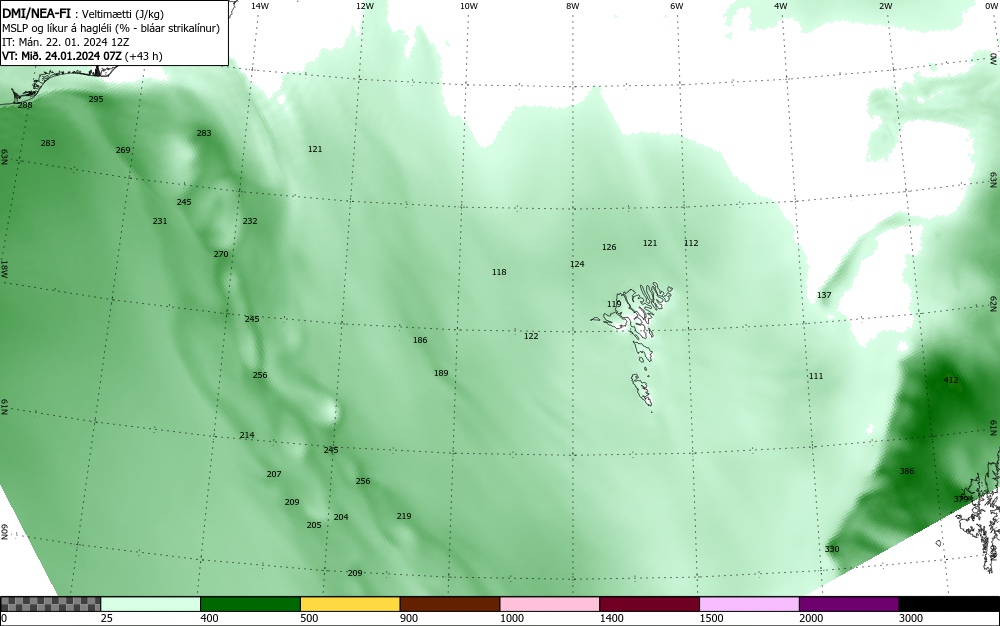Select the map value 269
The width and height of the screenshot is (1000, 626).
click(x=123, y=150)
